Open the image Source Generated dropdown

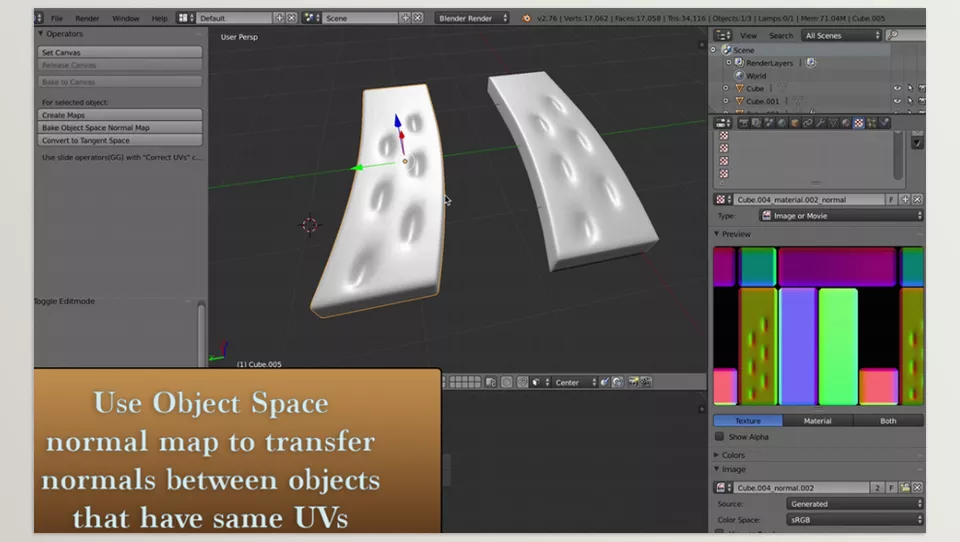(855, 503)
